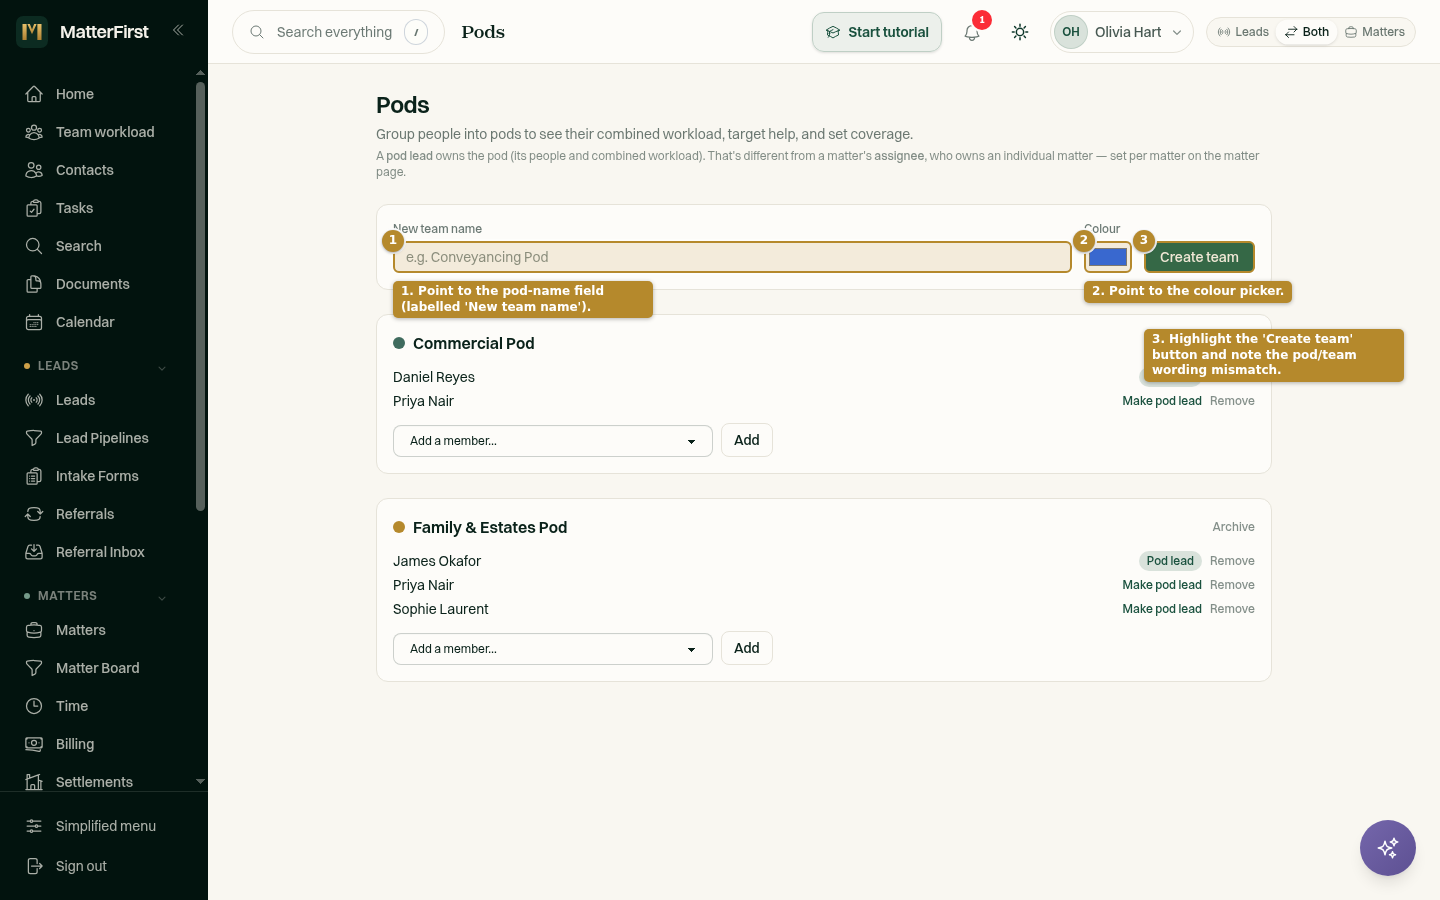This screenshot has width=1440, height=900.
Task: Remove Priya Nair from Family & Estates Pod
Action: [1232, 585]
